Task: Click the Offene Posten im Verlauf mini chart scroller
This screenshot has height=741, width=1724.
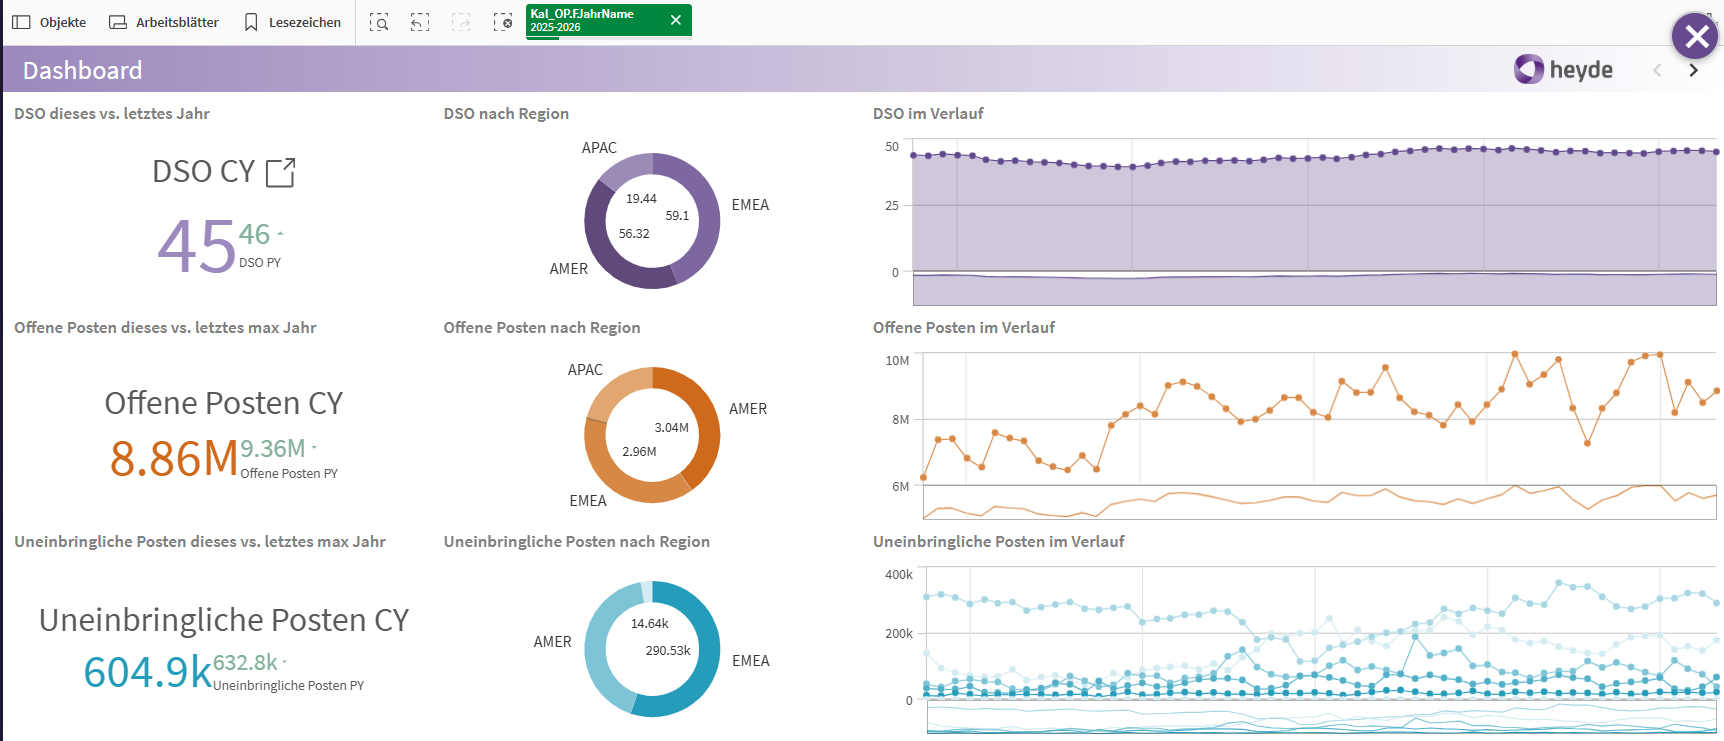Action: tap(1318, 502)
